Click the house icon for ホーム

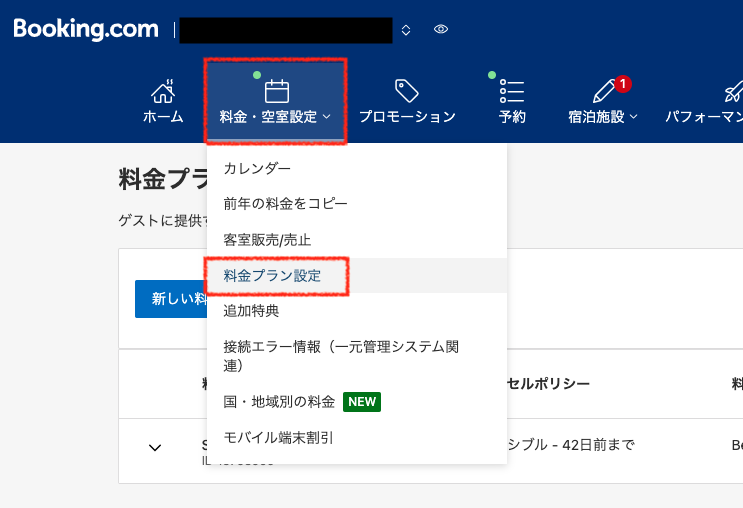click(163, 92)
